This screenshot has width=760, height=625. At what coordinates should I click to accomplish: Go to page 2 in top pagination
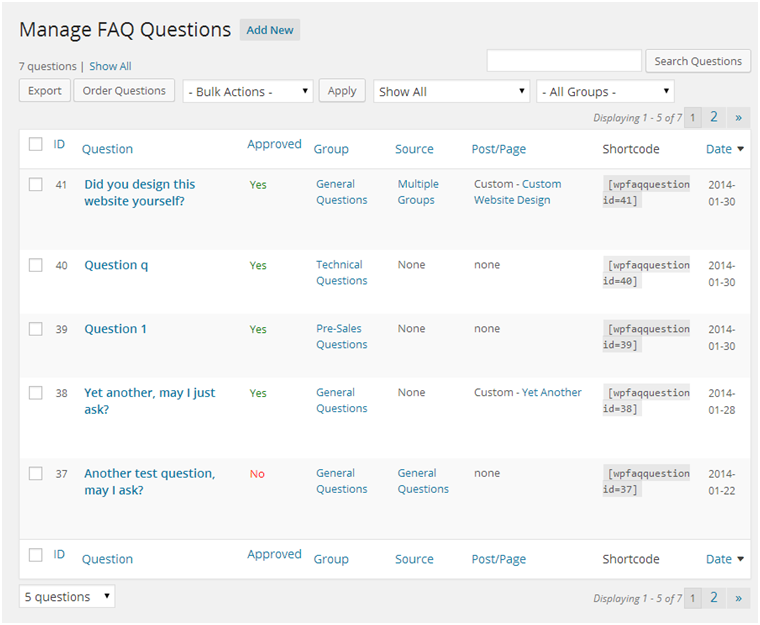coord(713,117)
